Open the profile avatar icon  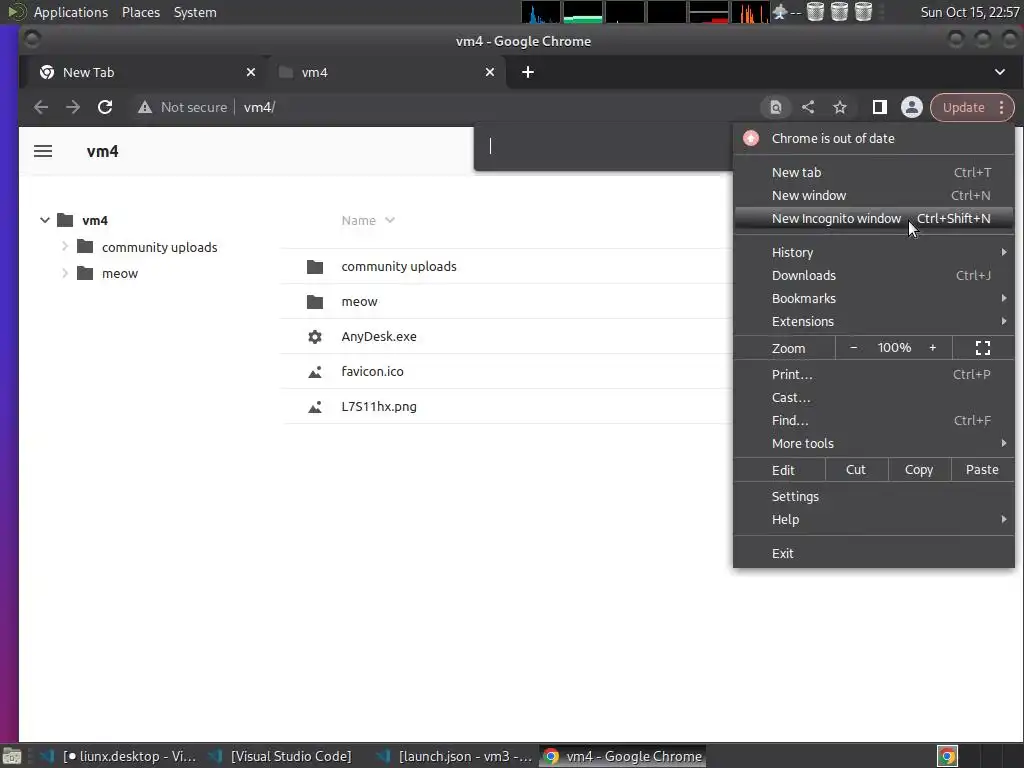[912, 107]
